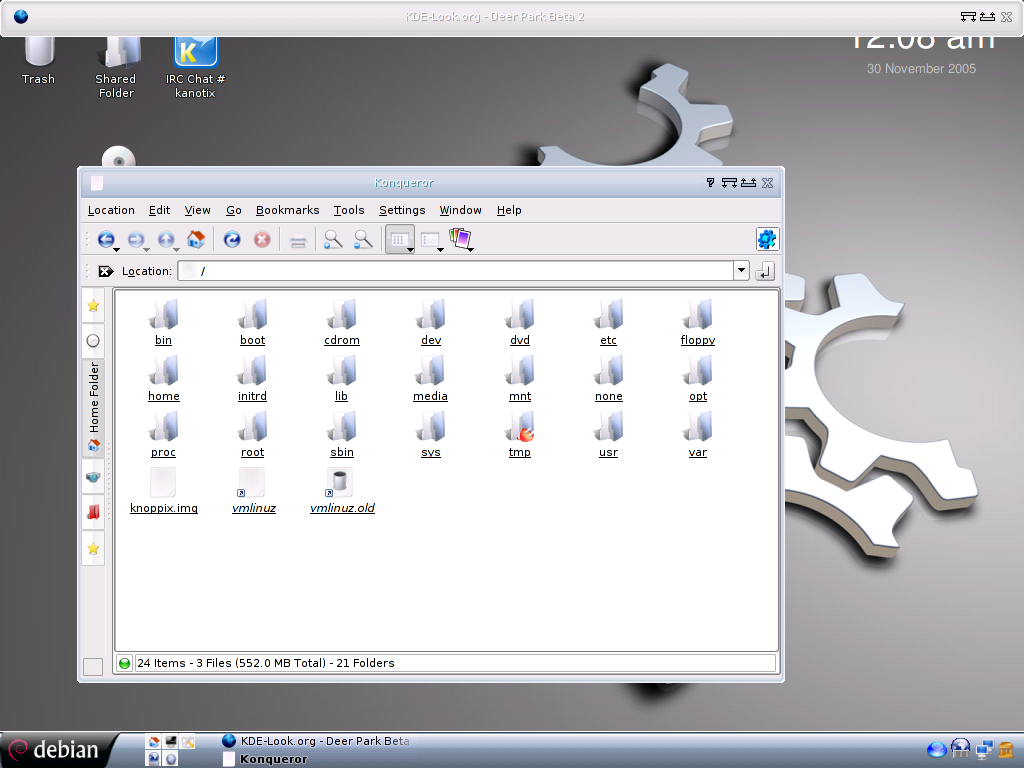Open the Tools menu
Viewport: 1024px width, 768px height.
(349, 210)
